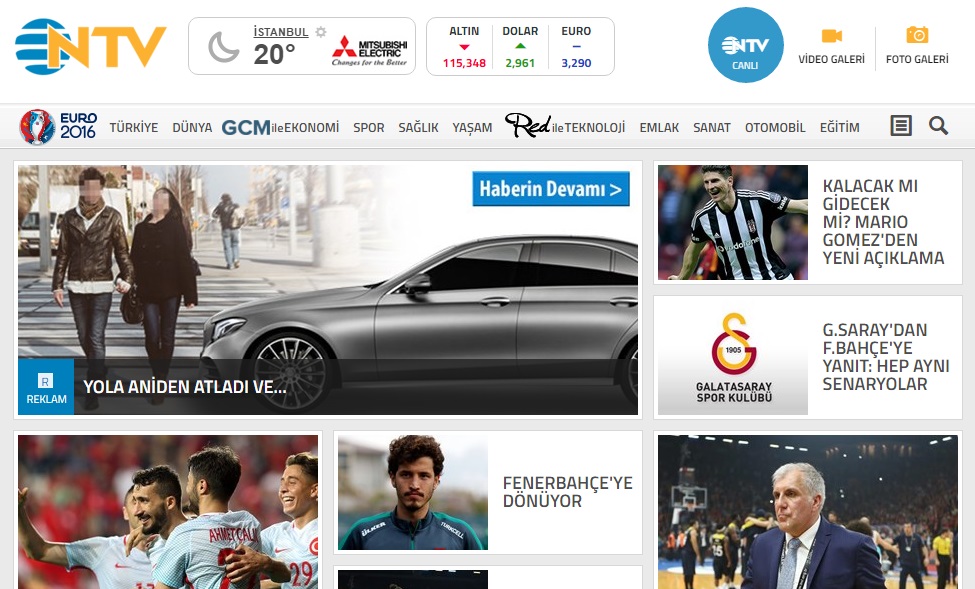The image size is (975, 589).
Task: Click the video camera icon
Action: tap(831, 35)
